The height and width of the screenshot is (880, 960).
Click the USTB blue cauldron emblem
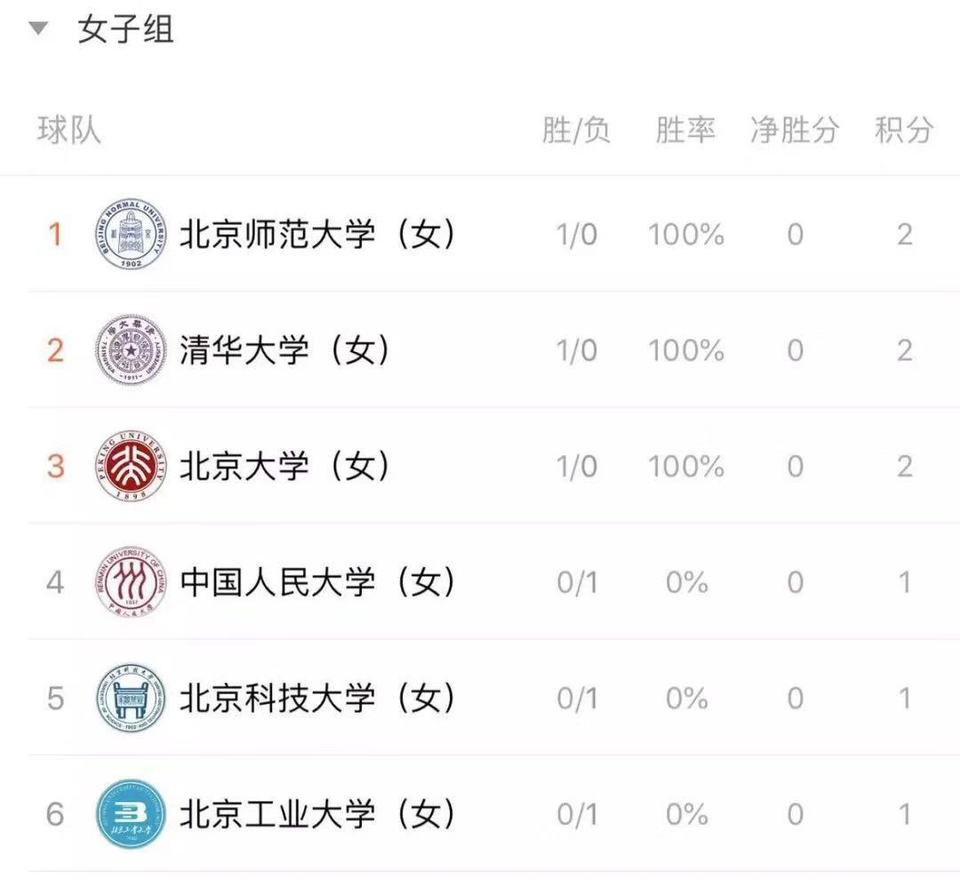(131, 698)
